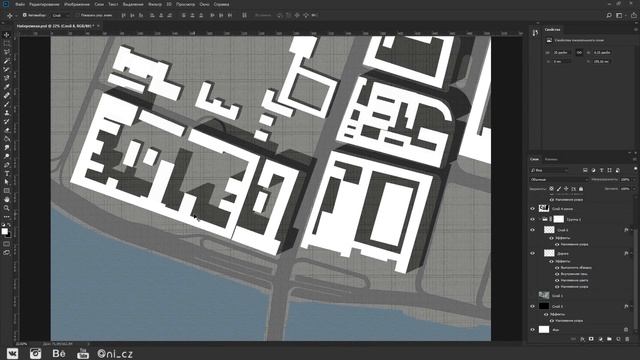Delete layer with the trash icon
The image size is (640, 360).
[627, 339]
